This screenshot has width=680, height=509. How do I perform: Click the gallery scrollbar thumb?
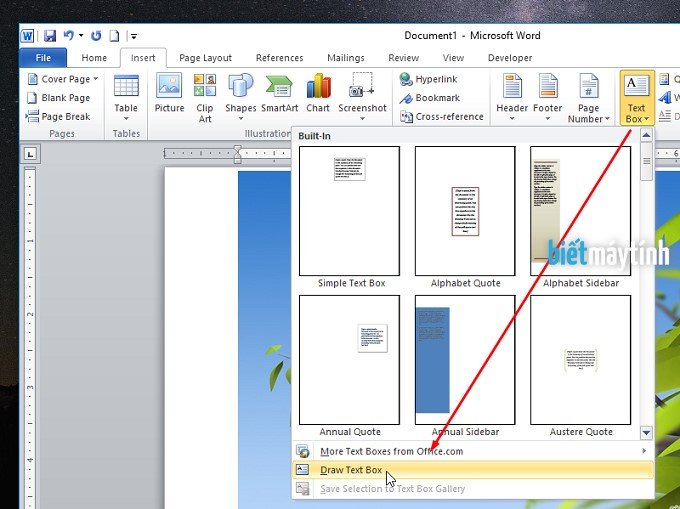point(646,161)
